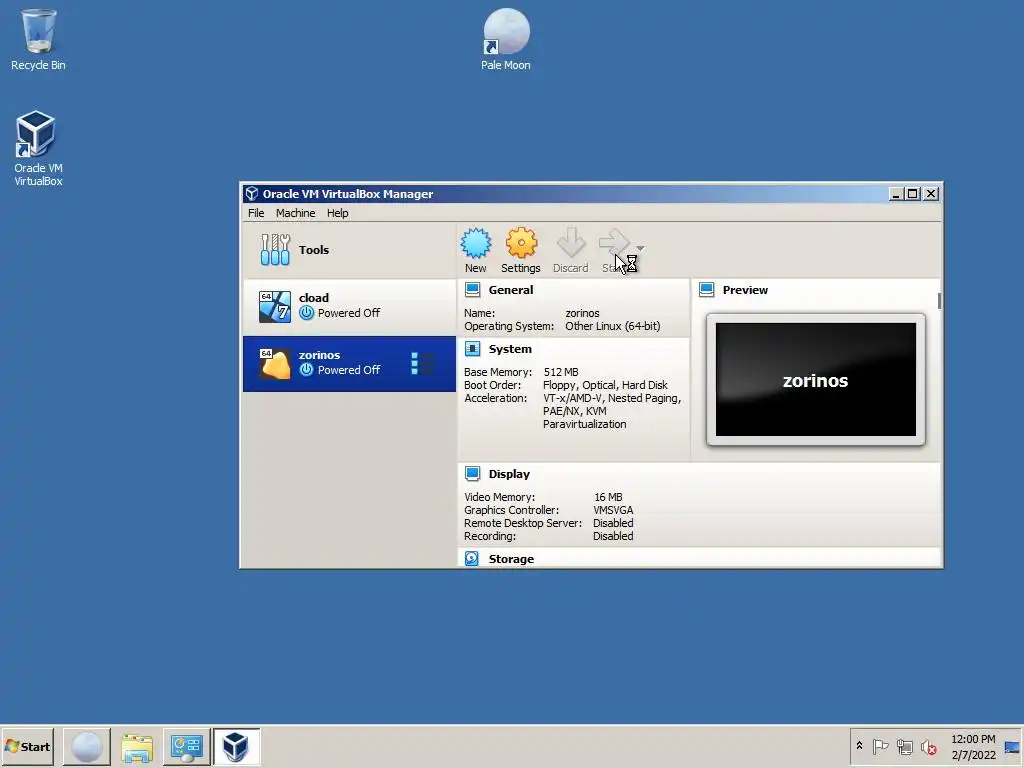Open the Pale Moon desktop shortcut
1024x768 pixels.
505,39
